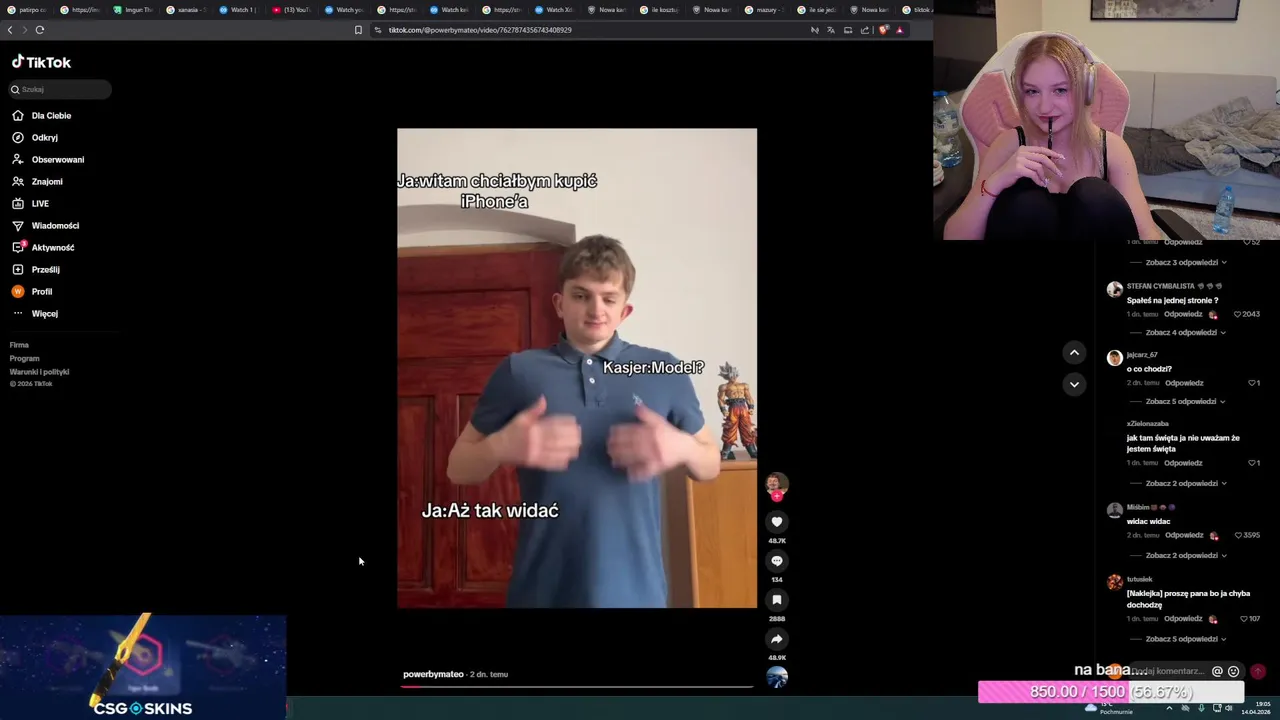
Task: Bookmark the video
Action: (x=777, y=600)
